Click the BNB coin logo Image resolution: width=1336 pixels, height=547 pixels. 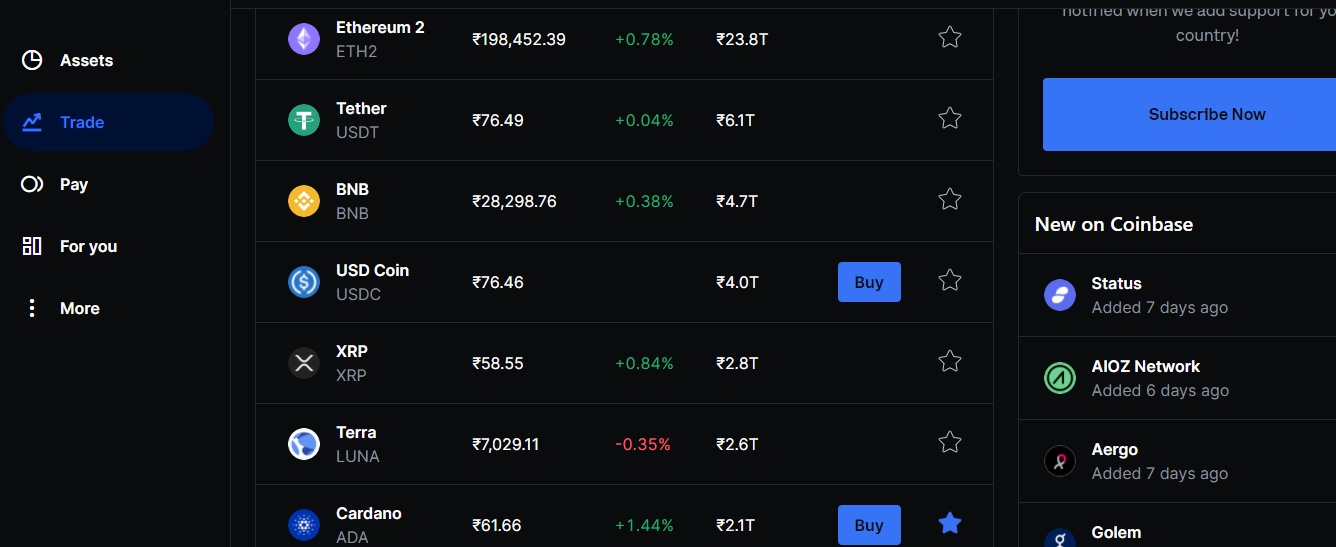(x=304, y=201)
